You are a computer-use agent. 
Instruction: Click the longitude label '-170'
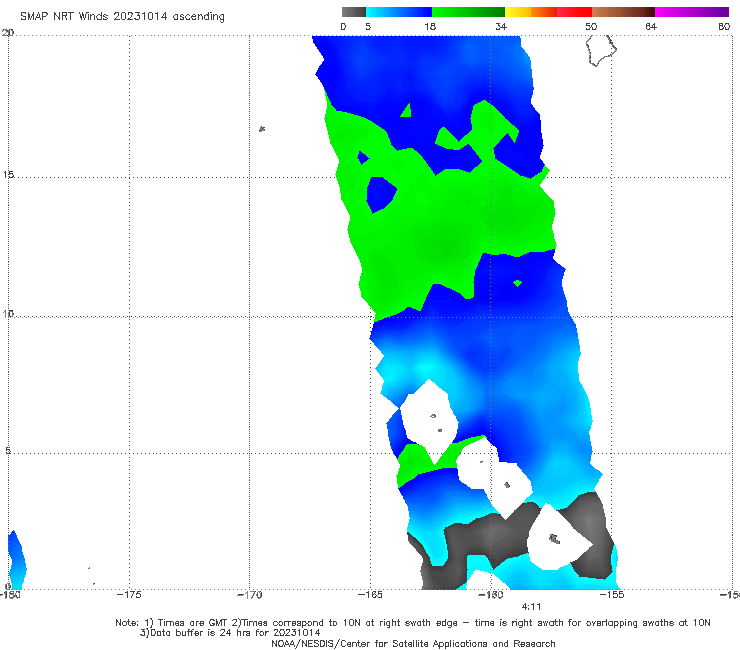[x=250, y=595]
